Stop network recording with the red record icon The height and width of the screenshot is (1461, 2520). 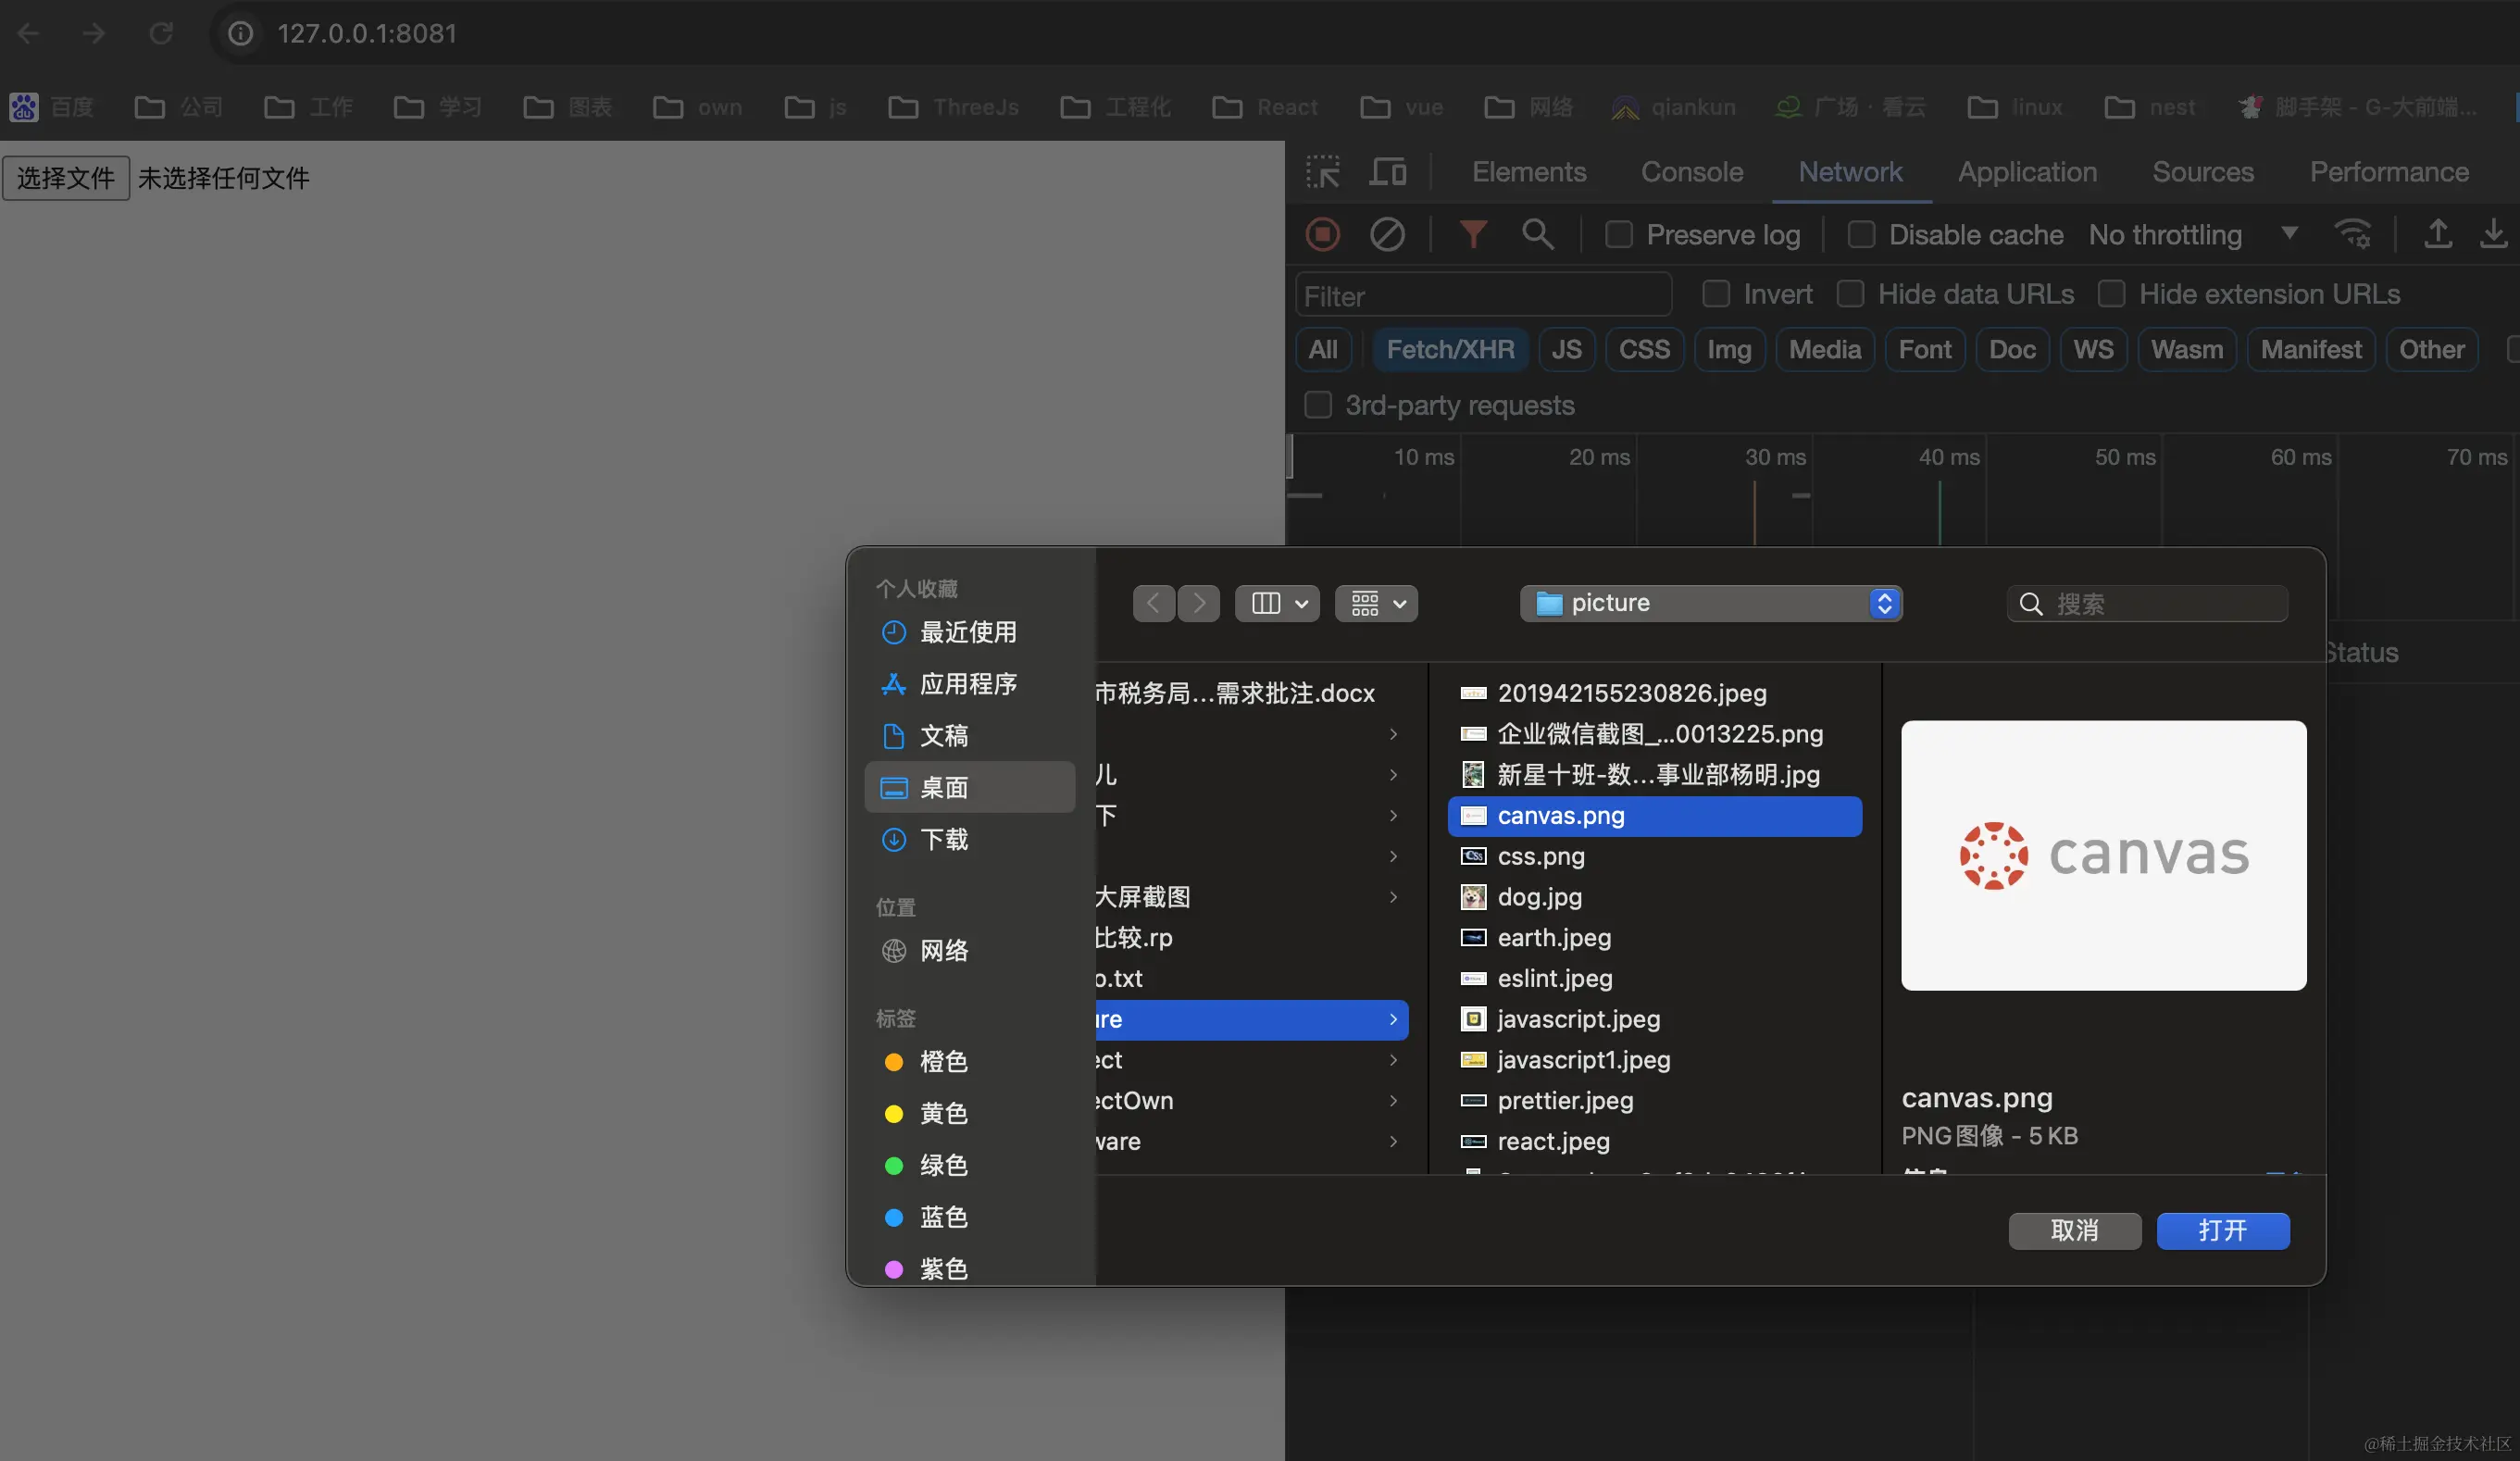1322,234
